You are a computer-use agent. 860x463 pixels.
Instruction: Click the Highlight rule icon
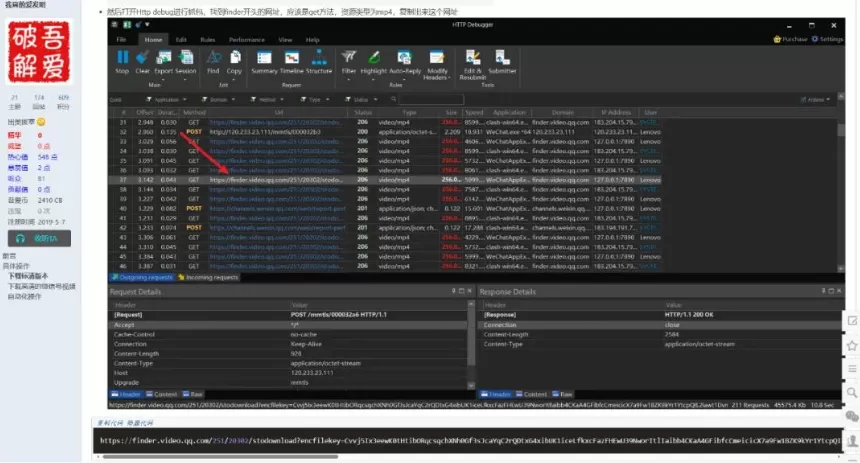coord(373,58)
